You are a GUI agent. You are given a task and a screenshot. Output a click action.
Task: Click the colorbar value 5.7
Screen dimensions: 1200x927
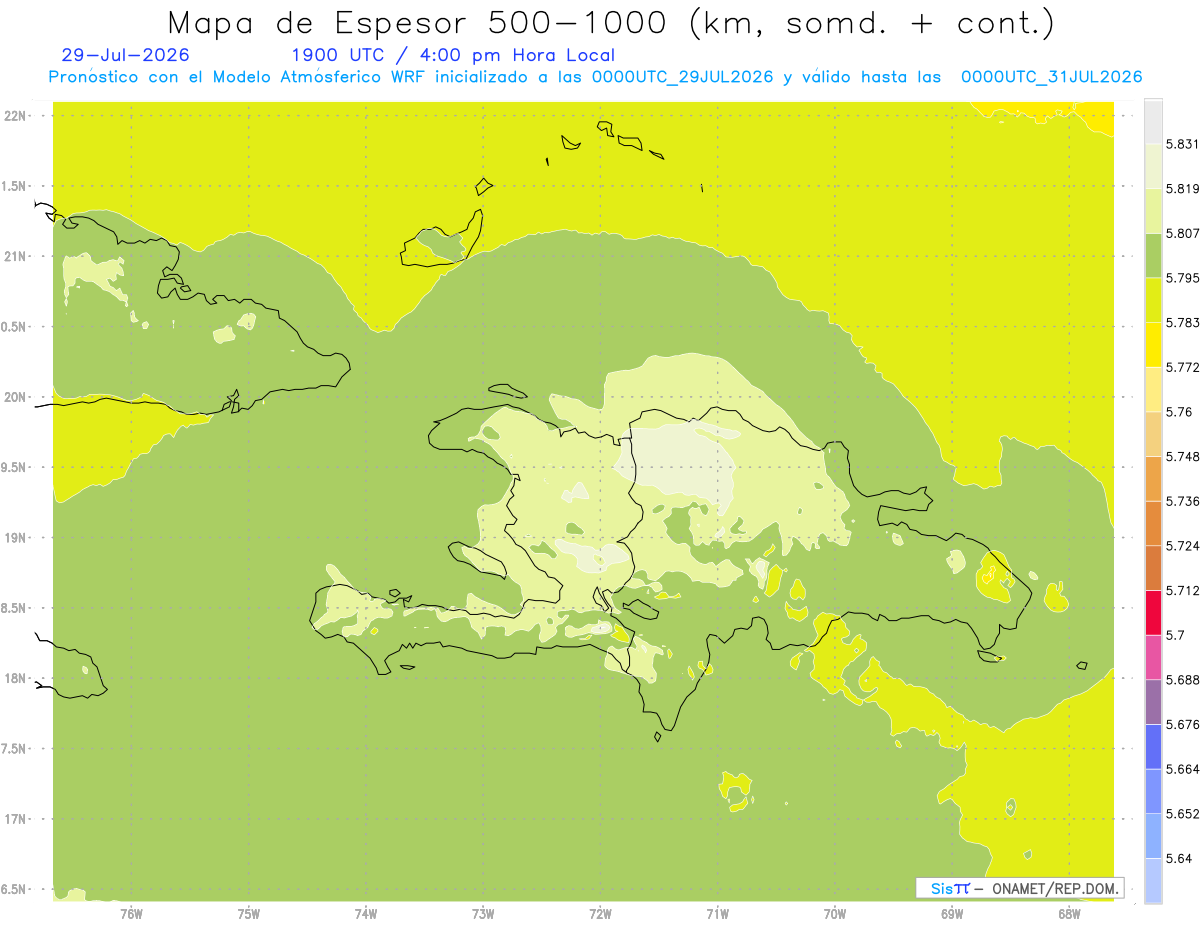tap(1175, 635)
